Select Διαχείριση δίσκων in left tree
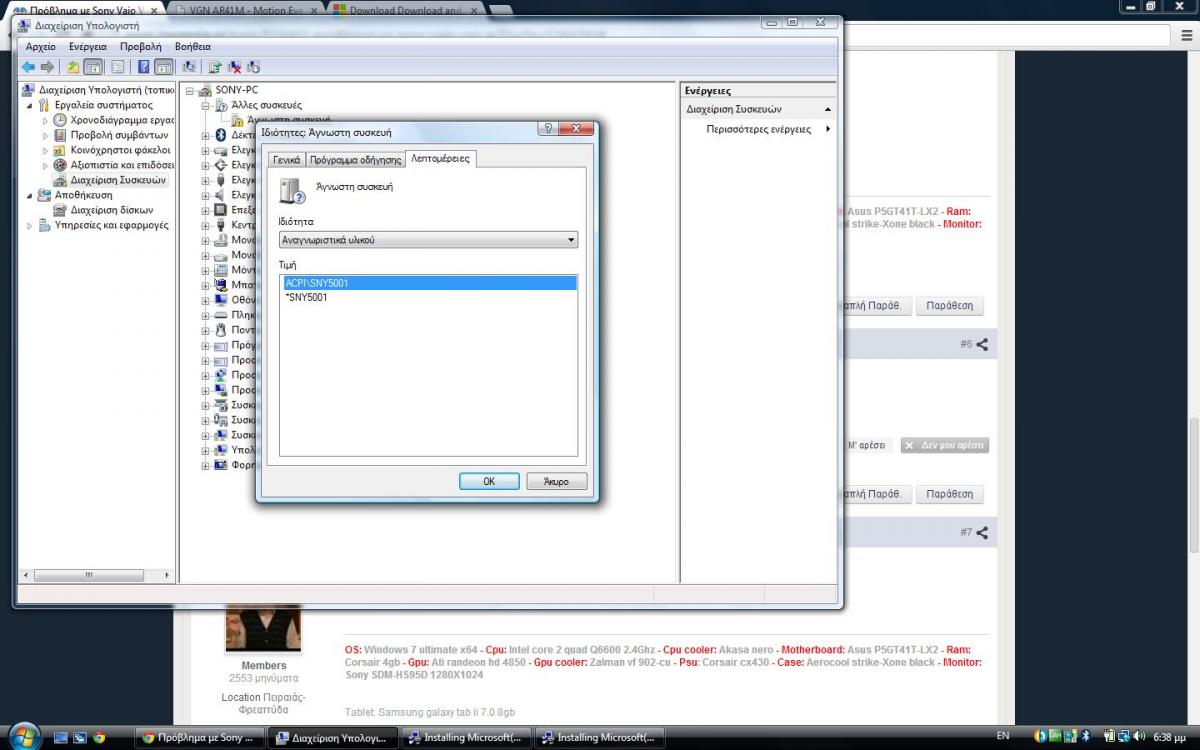The height and width of the screenshot is (750, 1200). pos(111,210)
